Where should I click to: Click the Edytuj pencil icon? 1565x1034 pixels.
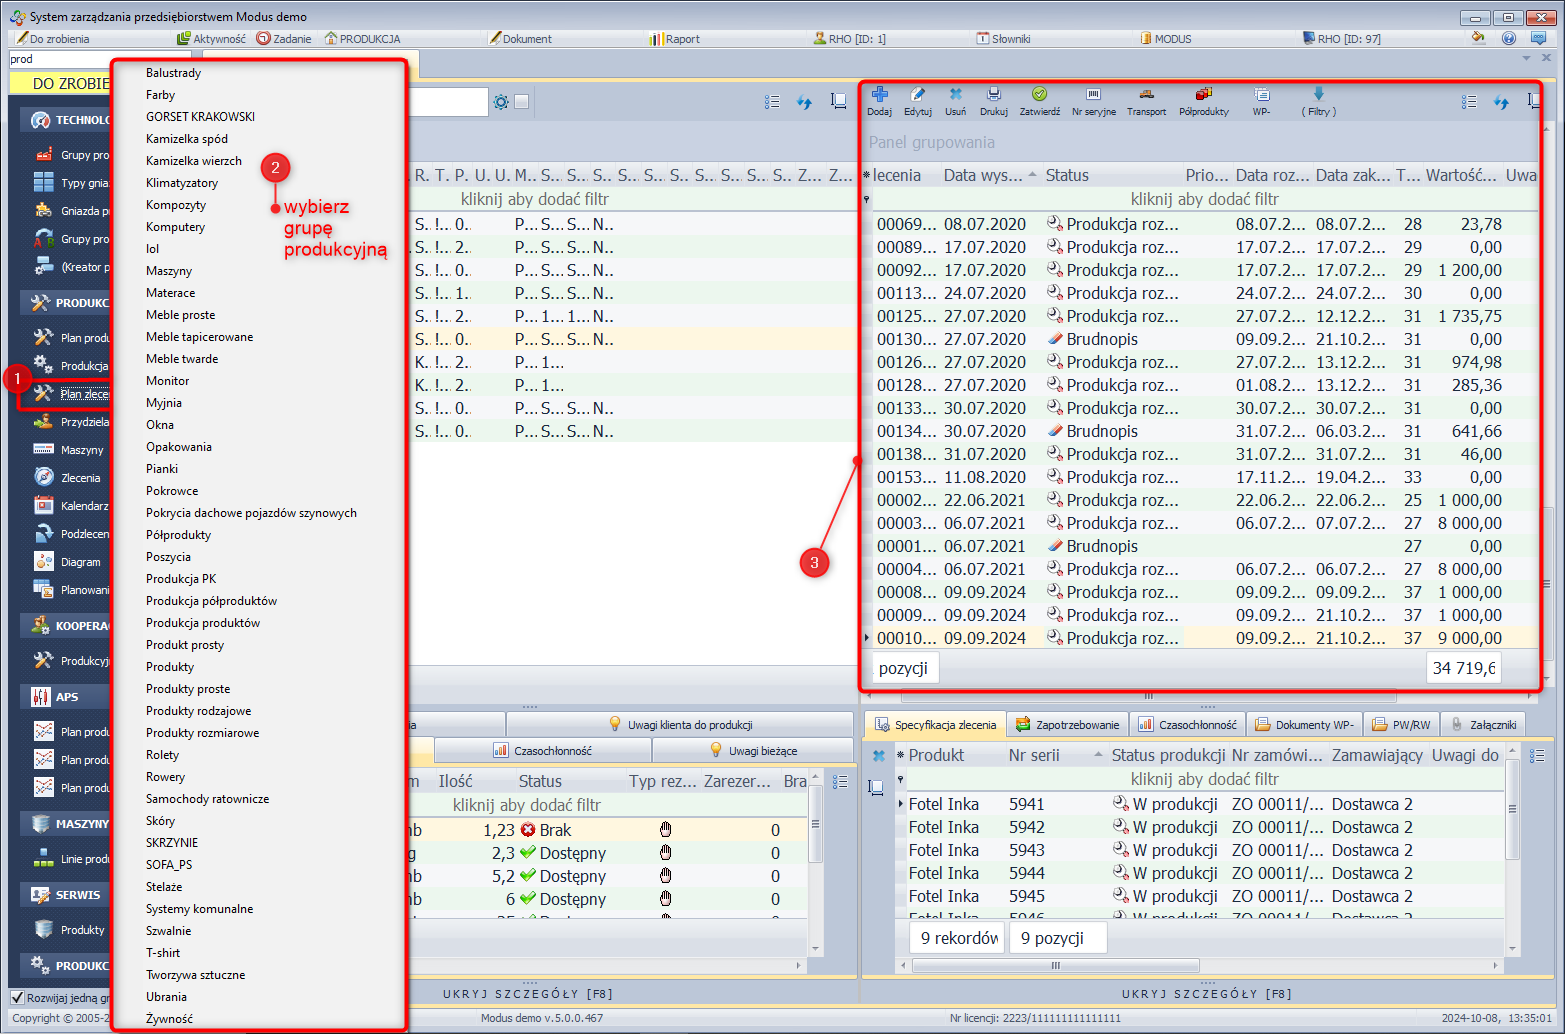(x=917, y=95)
